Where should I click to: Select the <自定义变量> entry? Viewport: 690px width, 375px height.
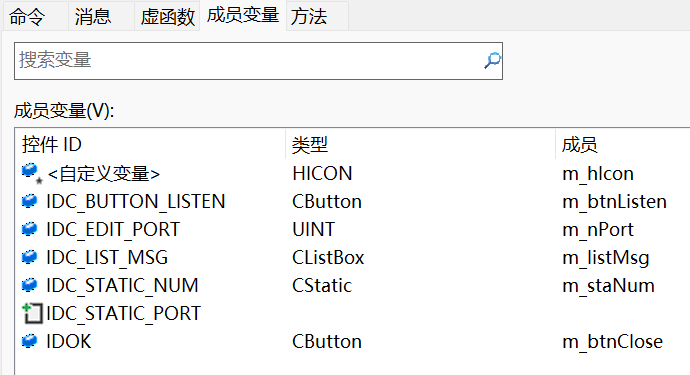pos(104,174)
